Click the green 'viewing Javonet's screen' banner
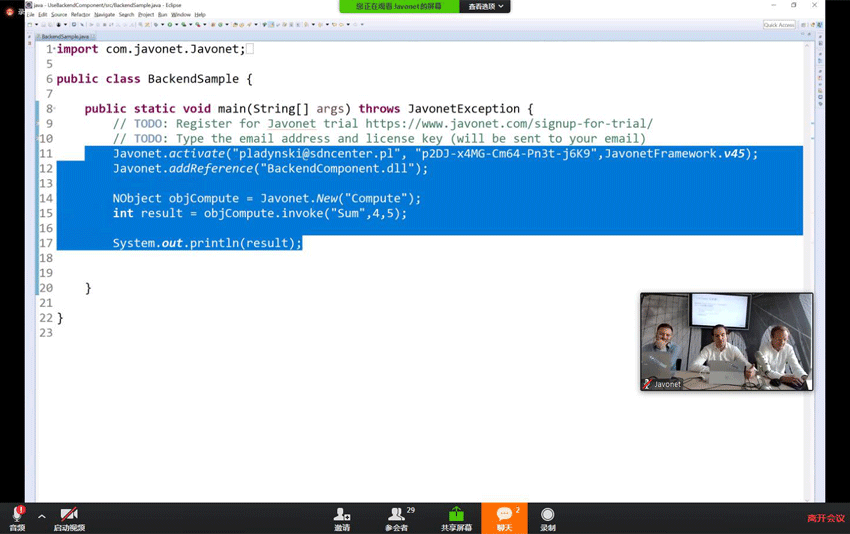Image resolution: width=850 pixels, height=534 pixels. click(x=399, y=7)
